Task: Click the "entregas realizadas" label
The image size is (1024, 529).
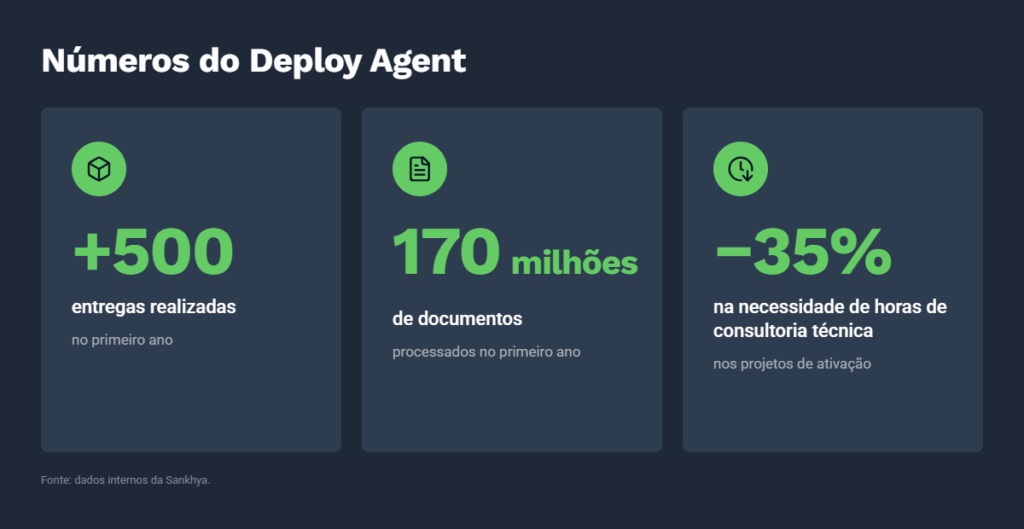Action: click(x=153, y=308)
